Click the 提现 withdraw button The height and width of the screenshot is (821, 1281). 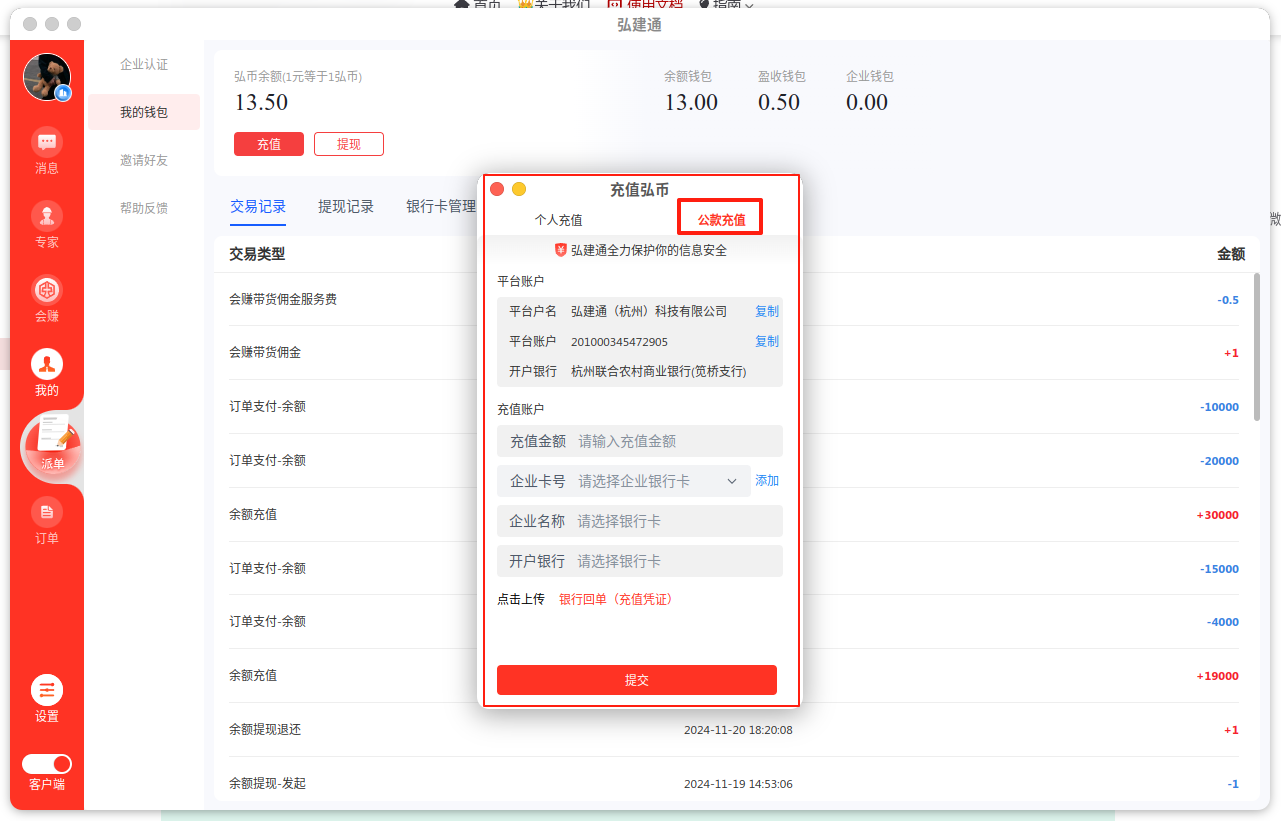click(x=349, y=144)
